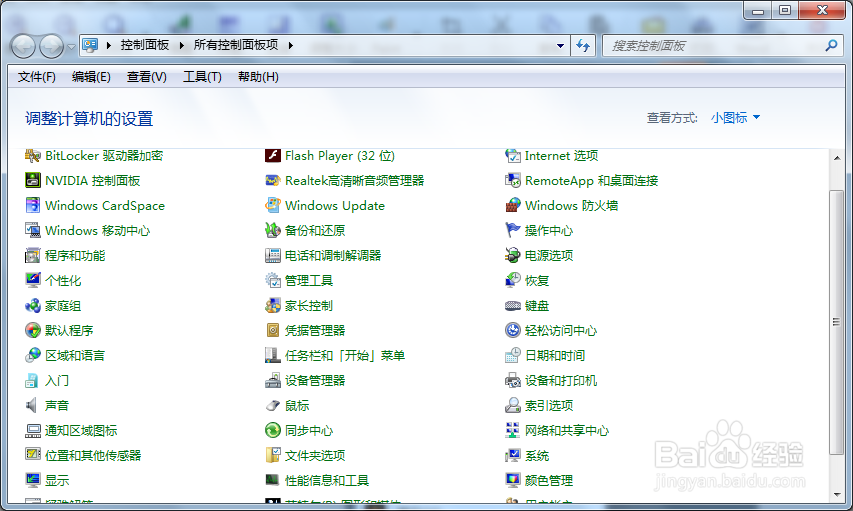Viewport: 853px width, 511px height.
Task: Click the vertical scrollbar thumb
Action: (837, 322)
